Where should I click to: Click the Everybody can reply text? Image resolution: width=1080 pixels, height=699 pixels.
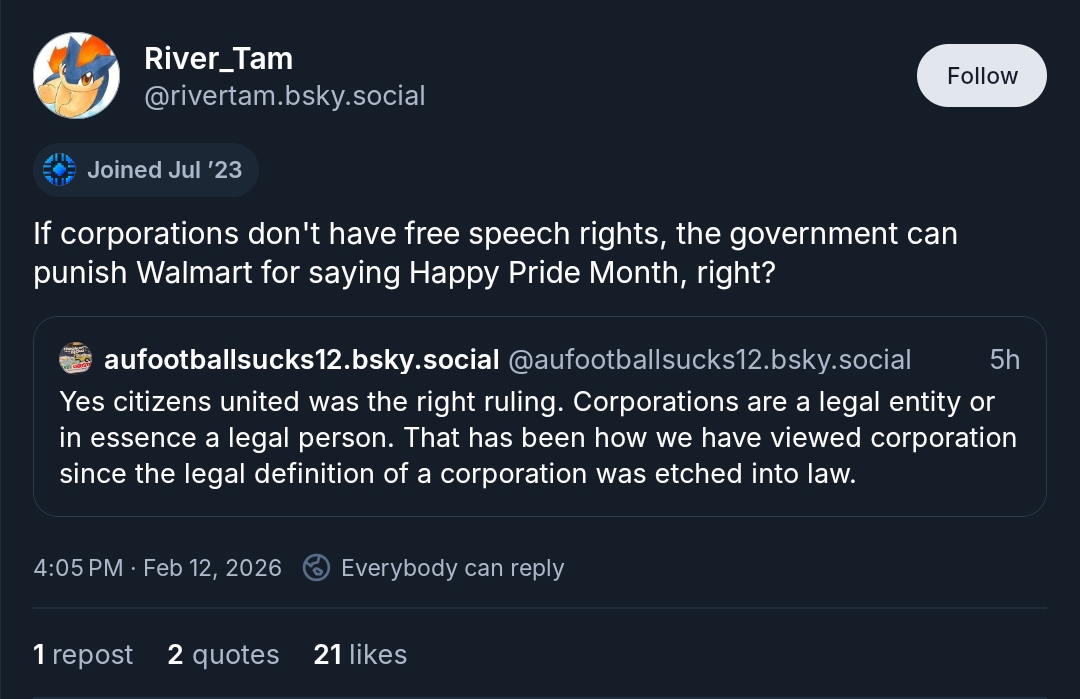click(452, 568)
